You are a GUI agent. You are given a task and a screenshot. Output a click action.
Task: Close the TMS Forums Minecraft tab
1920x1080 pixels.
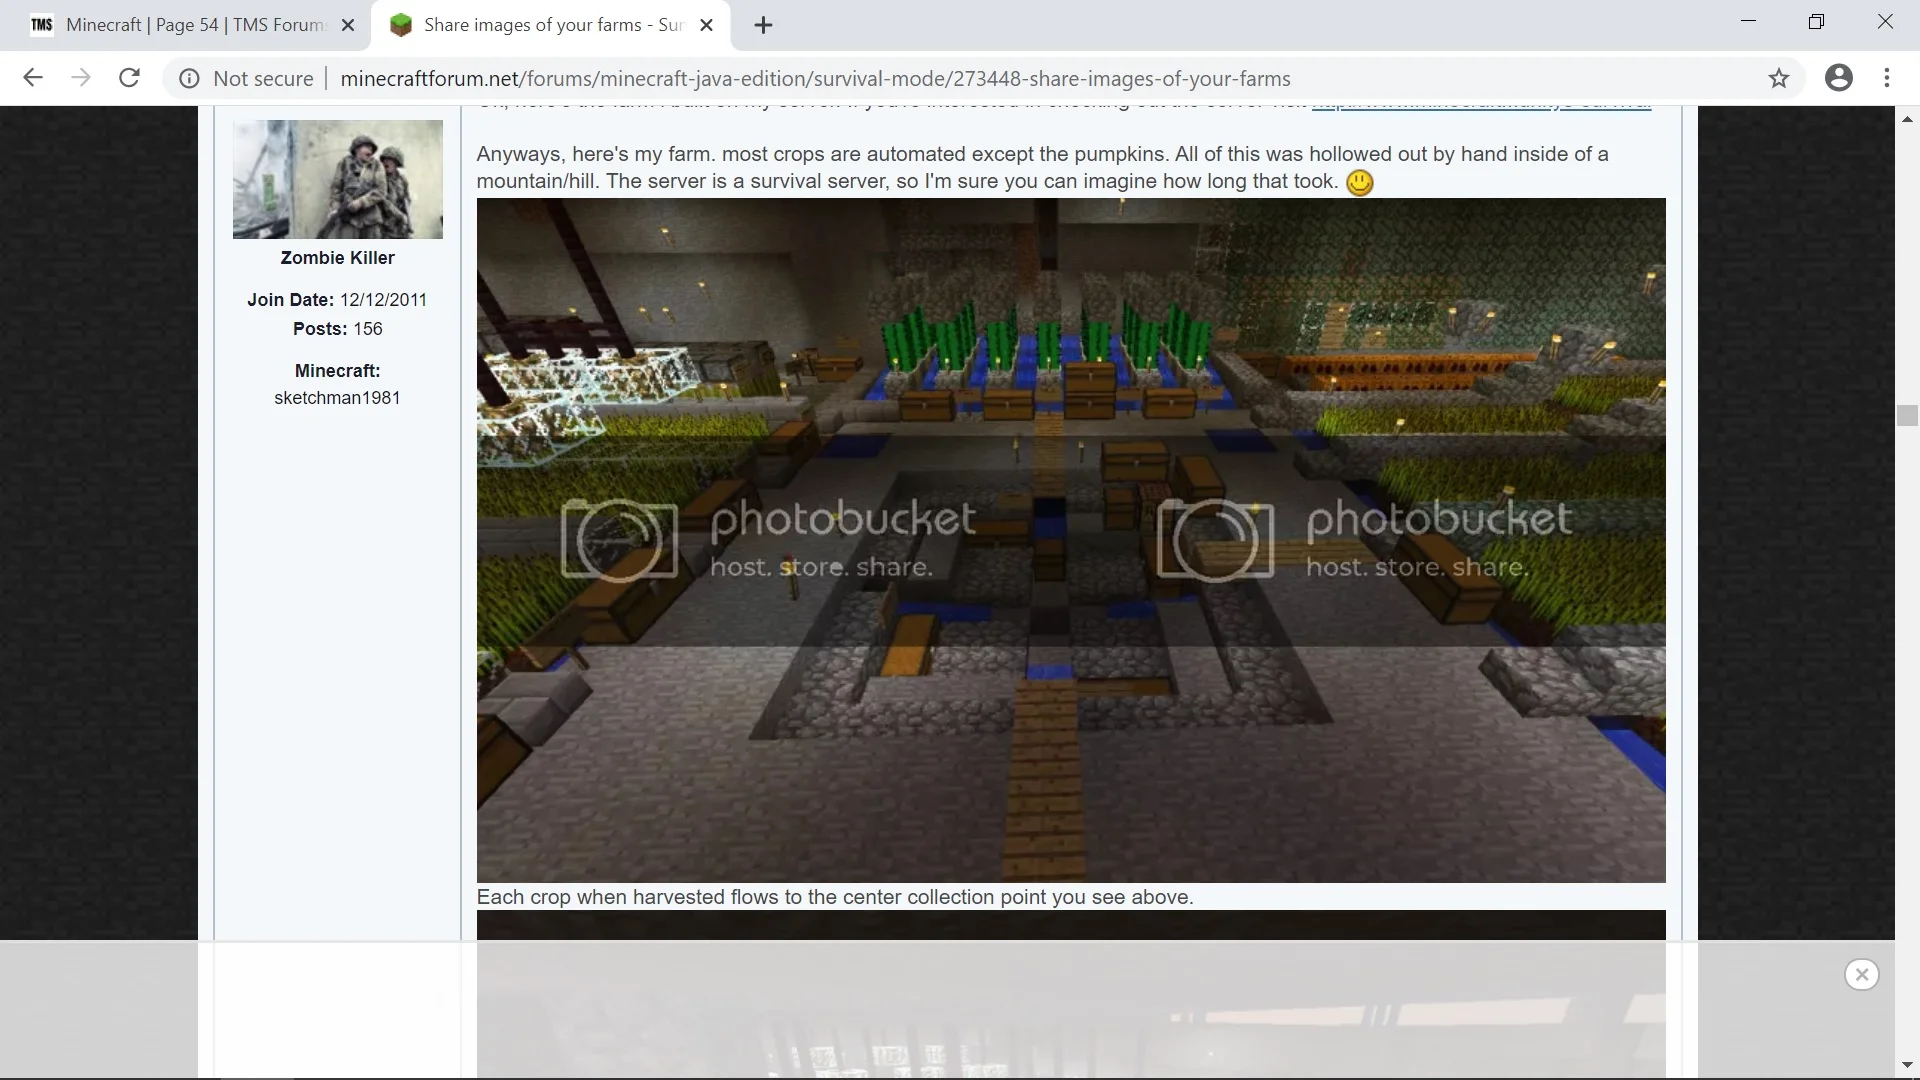[348, 25]
